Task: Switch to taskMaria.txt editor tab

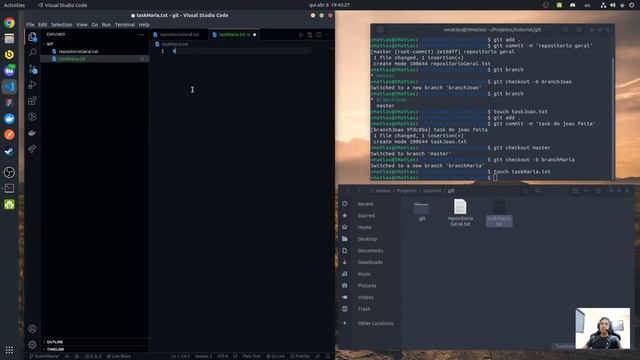Action: point(234,35)
